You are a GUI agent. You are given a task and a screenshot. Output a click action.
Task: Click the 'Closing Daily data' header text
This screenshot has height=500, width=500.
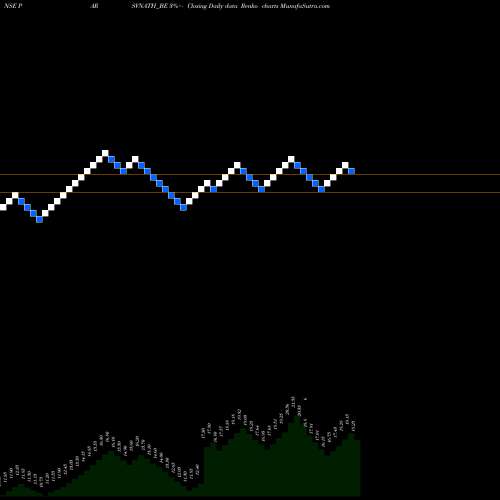[x=212, y=6]
